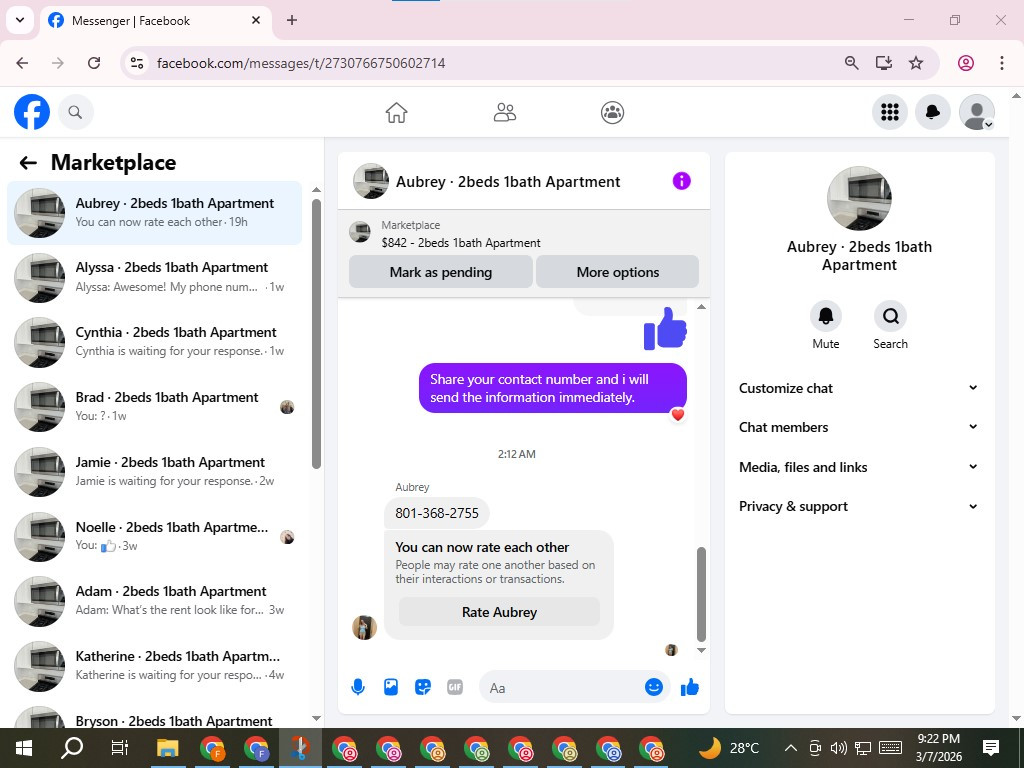Open Brad 2beds 1bath conversation
1024x768 pixels.
[x=155, y=406]
